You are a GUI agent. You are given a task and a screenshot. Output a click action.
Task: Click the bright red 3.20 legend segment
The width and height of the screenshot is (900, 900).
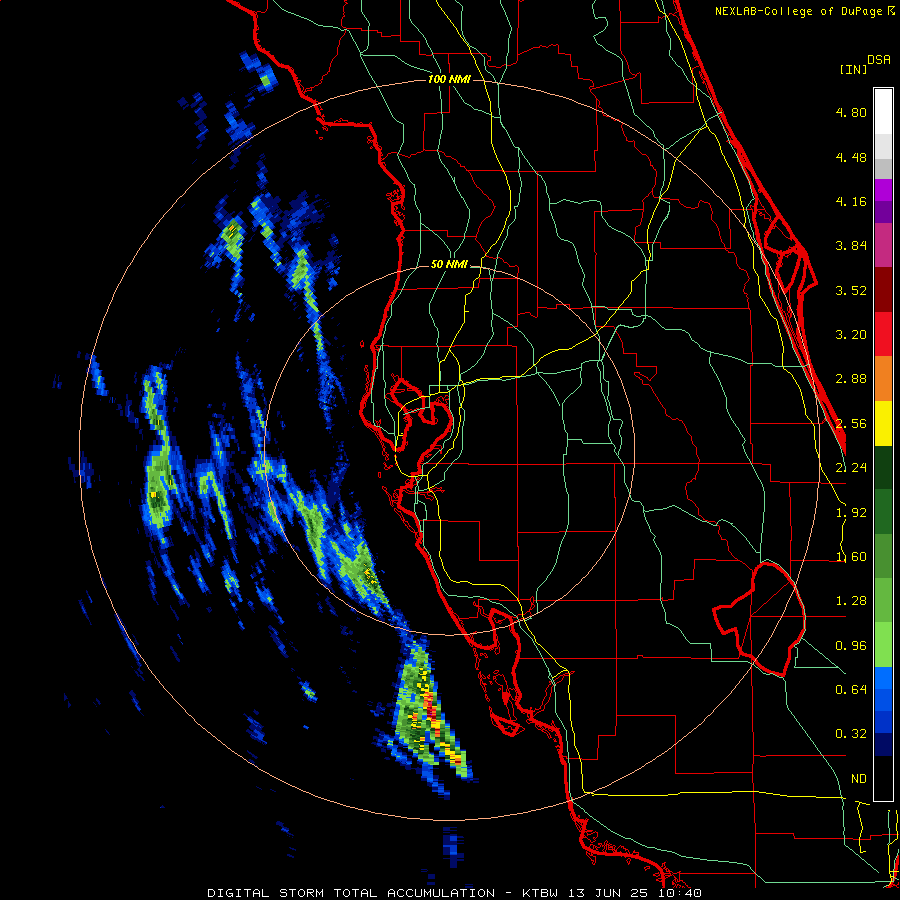[x=883, y=334]
